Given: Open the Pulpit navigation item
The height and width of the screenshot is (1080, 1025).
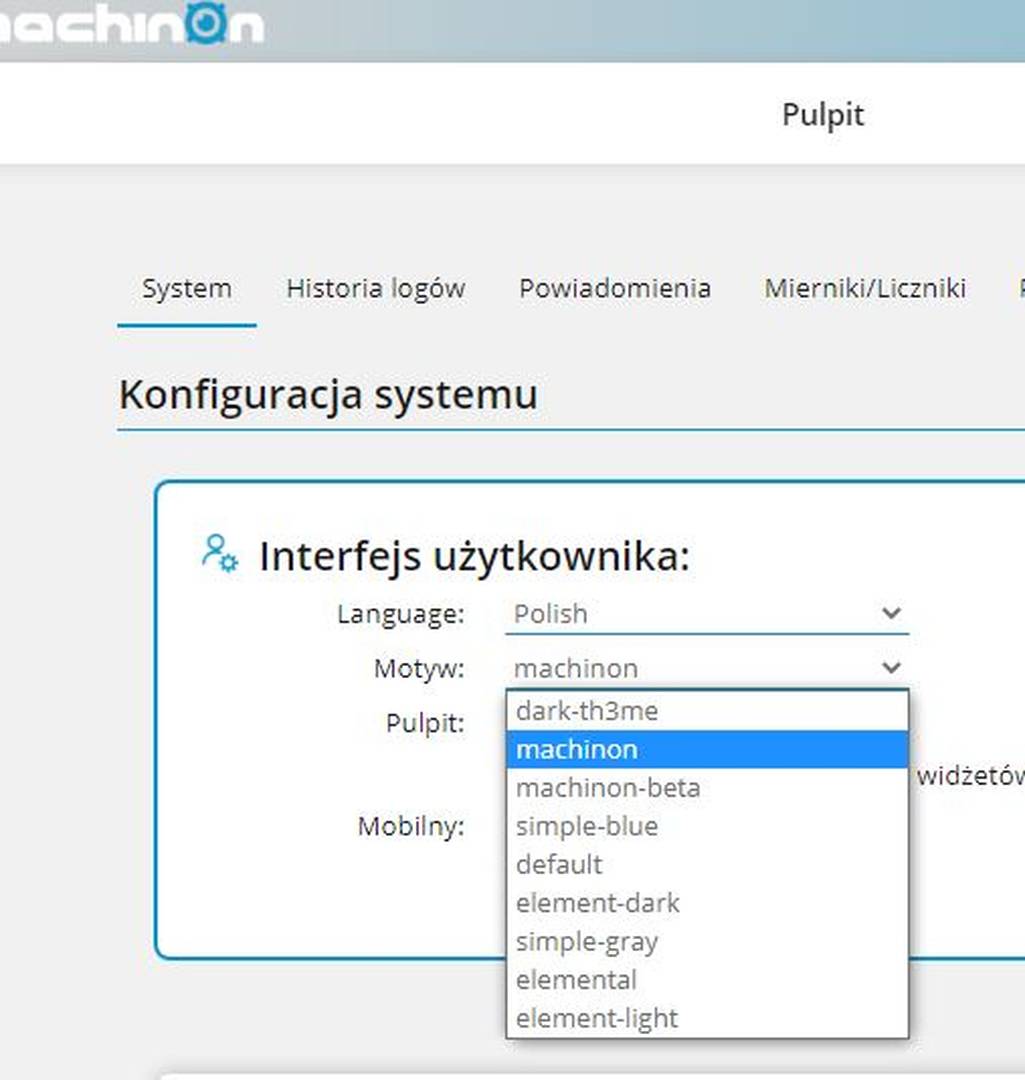Looking at the screenshot, I should pos(822,114).
